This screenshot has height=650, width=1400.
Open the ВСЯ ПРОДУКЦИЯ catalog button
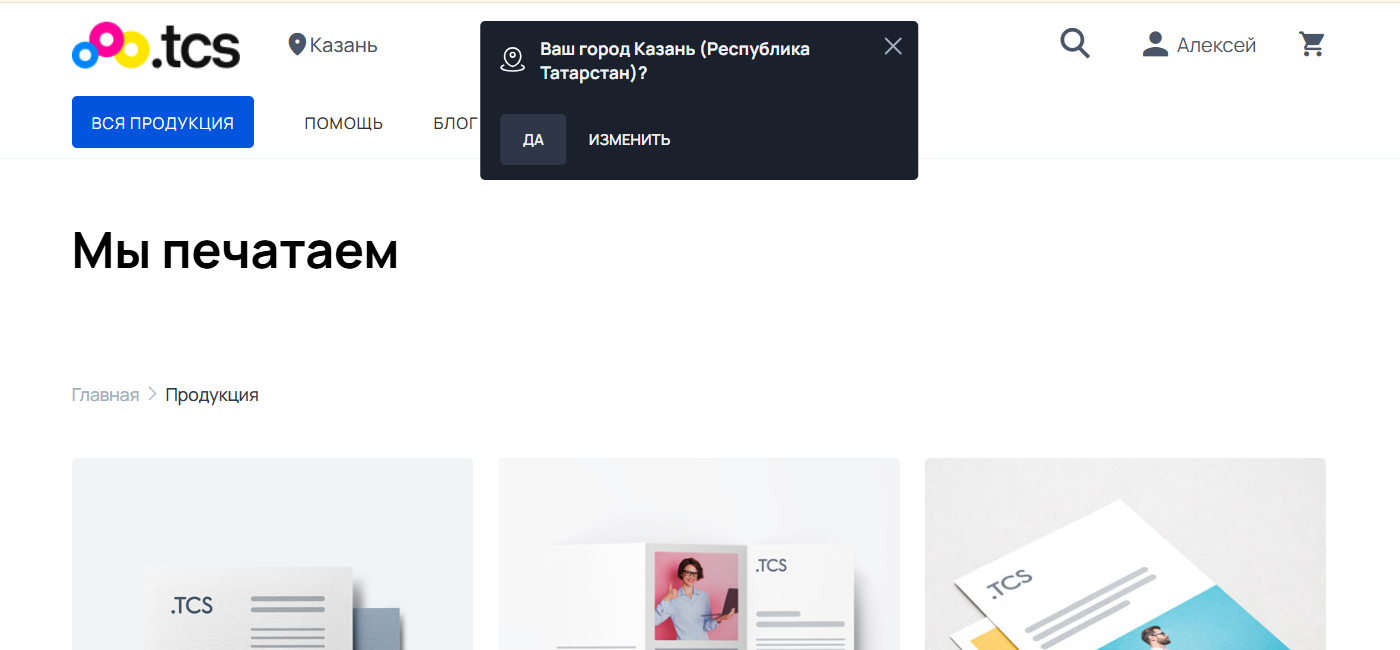click(163, 122)
